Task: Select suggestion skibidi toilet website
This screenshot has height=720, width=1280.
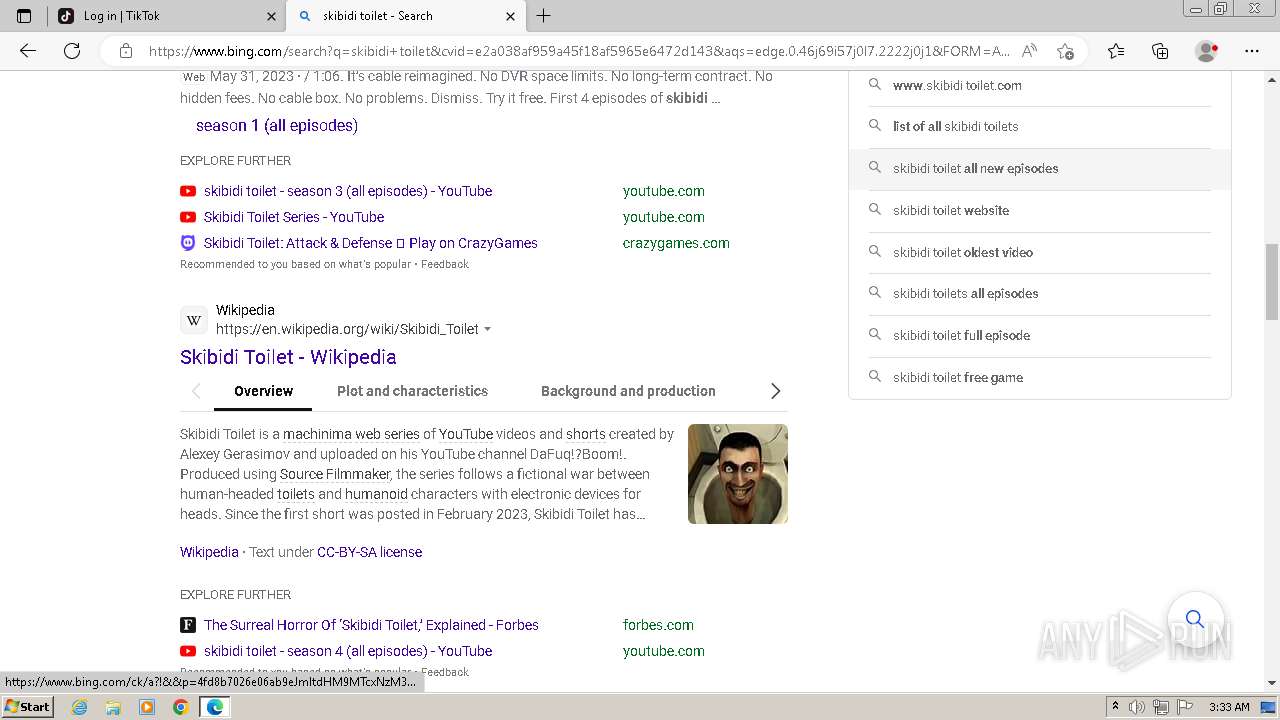Action: click(x=1039, y=210)
